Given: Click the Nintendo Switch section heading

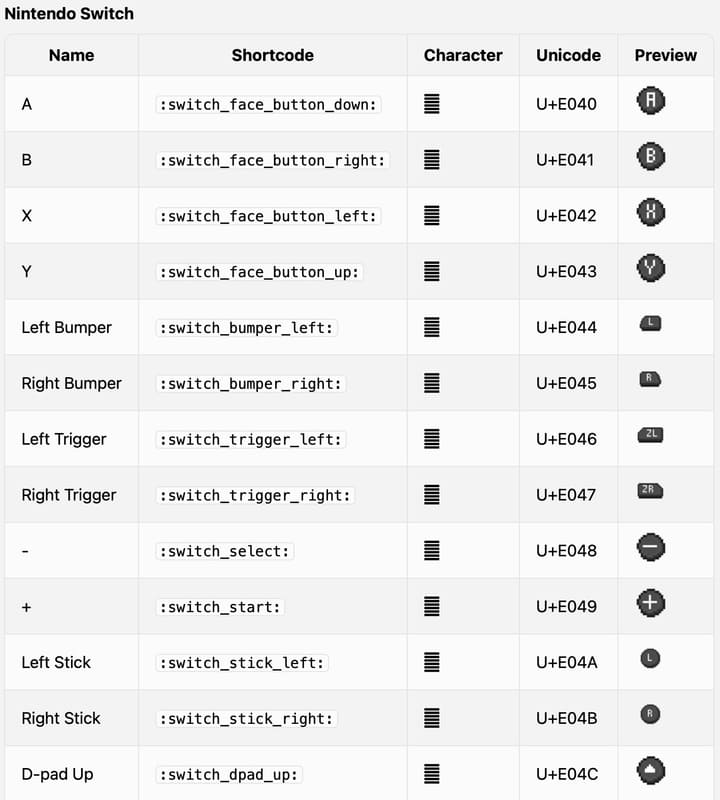Looking at the screenshot, I should tap(69, 14).
